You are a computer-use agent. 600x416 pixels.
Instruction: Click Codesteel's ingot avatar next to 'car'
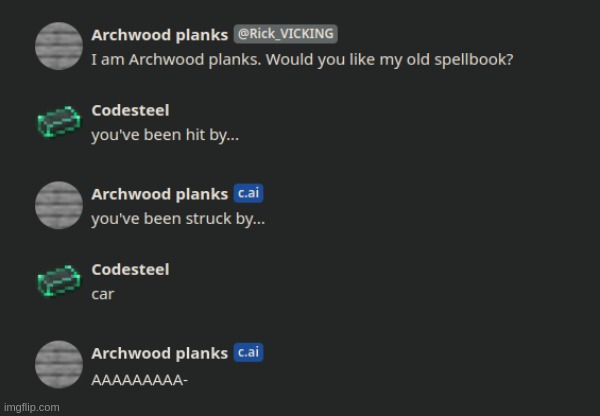tap(59, 281)
